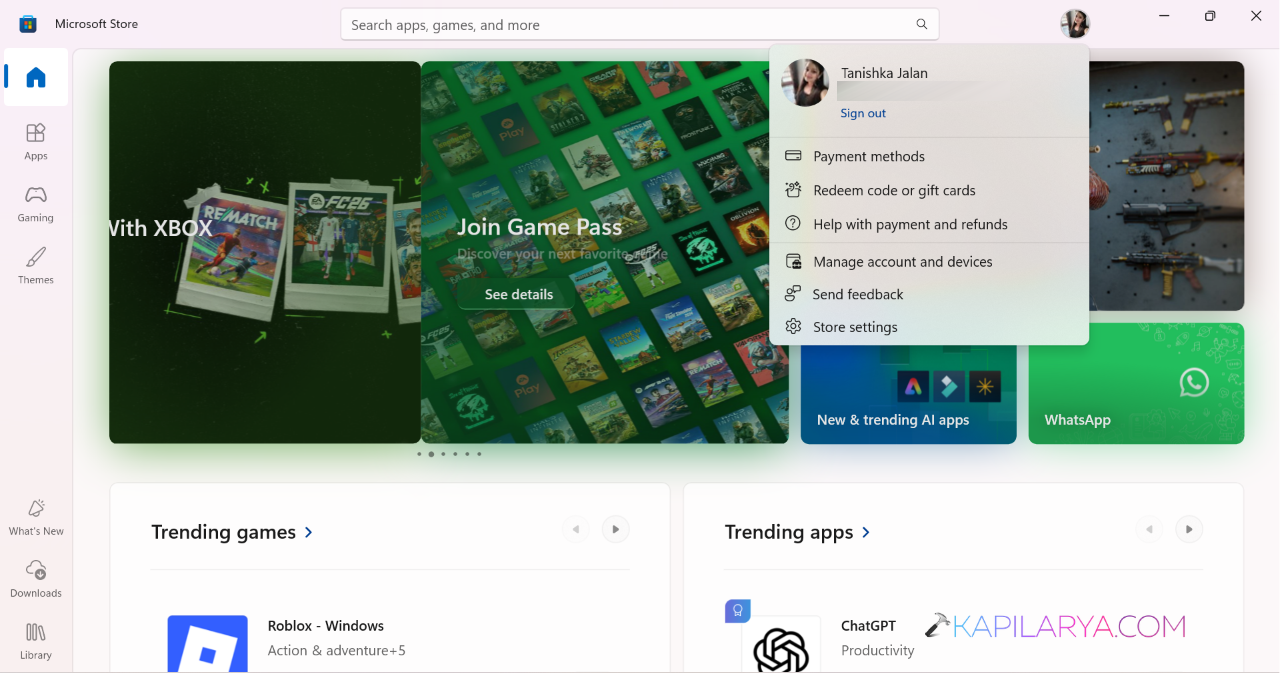Open Themes from the sidebar
This screenshot has width=1280, height=673.
[x=36, y=265]
